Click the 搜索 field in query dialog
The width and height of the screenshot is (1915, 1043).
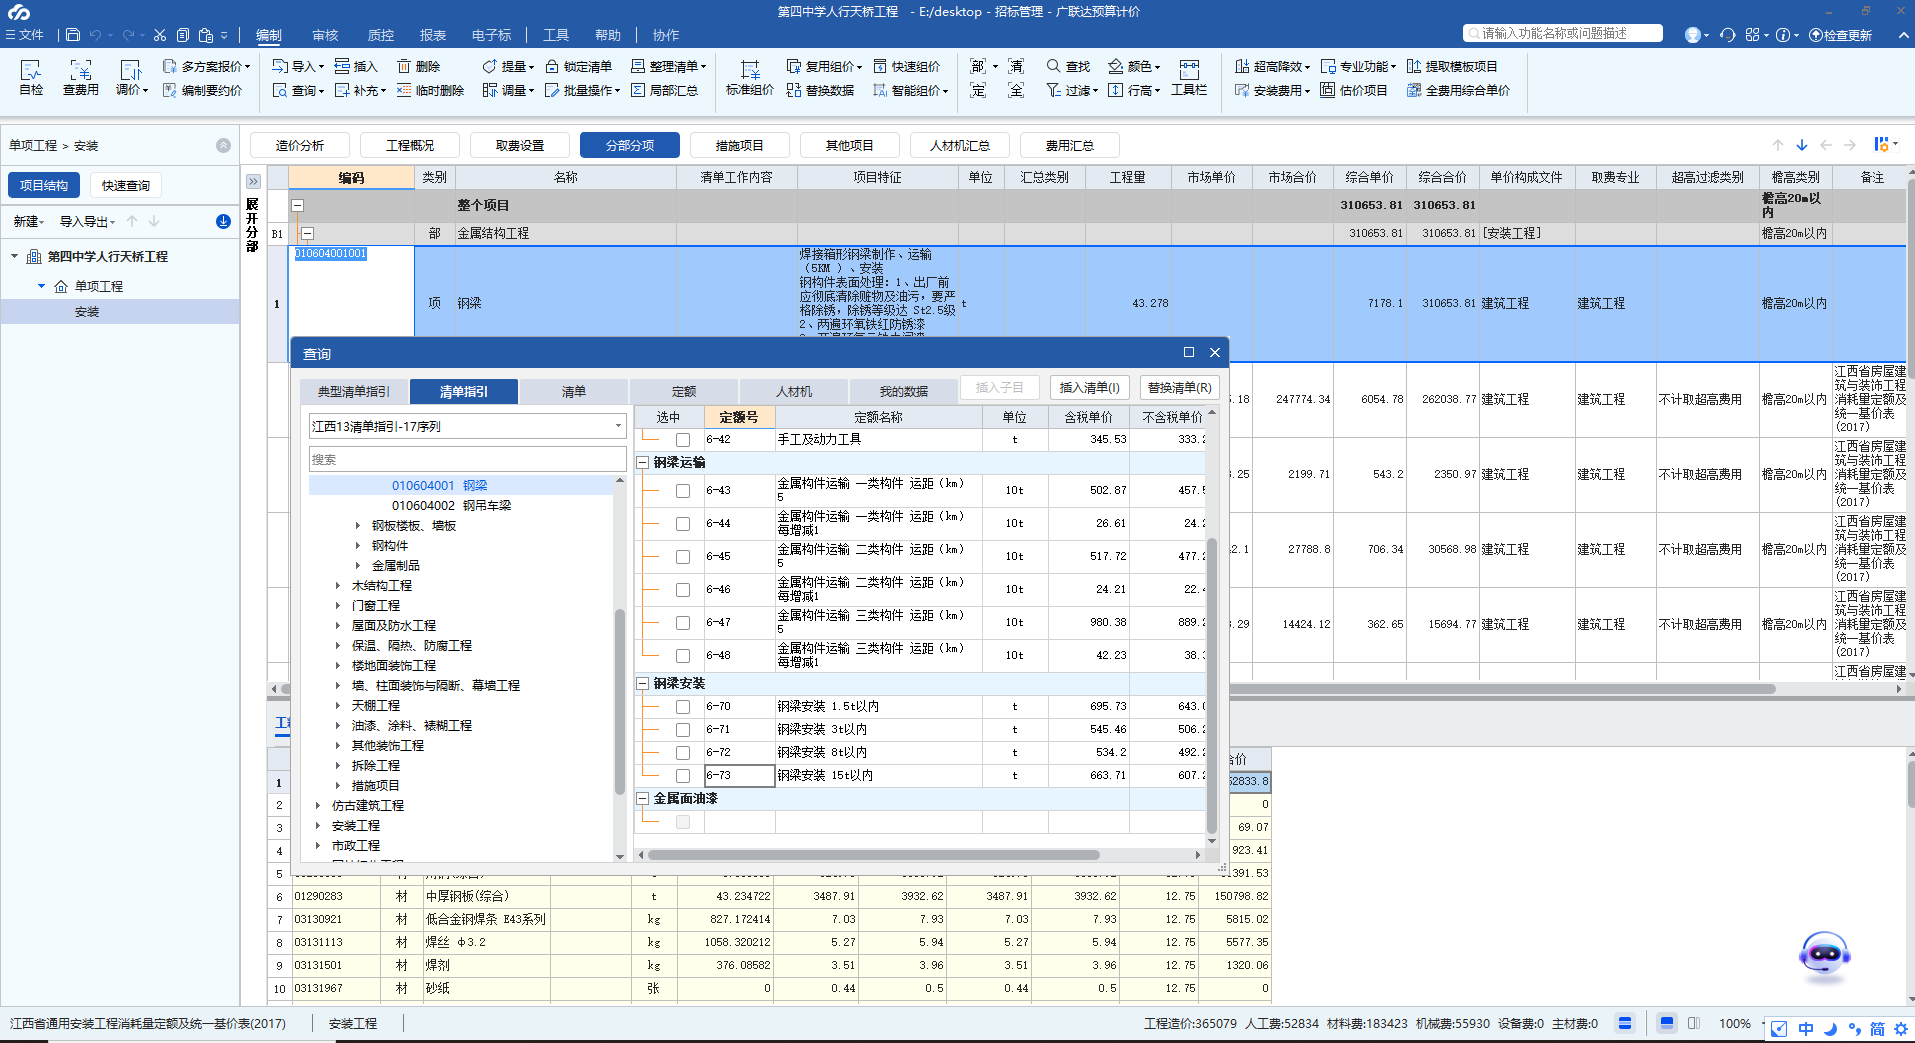(467, 460)
